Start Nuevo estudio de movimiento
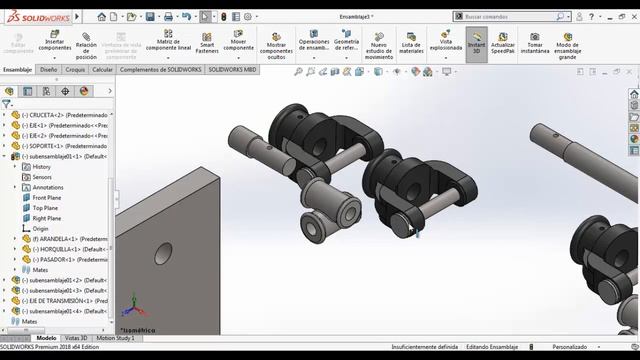Viewport: 640px width, 360px height. coord(379,46)
